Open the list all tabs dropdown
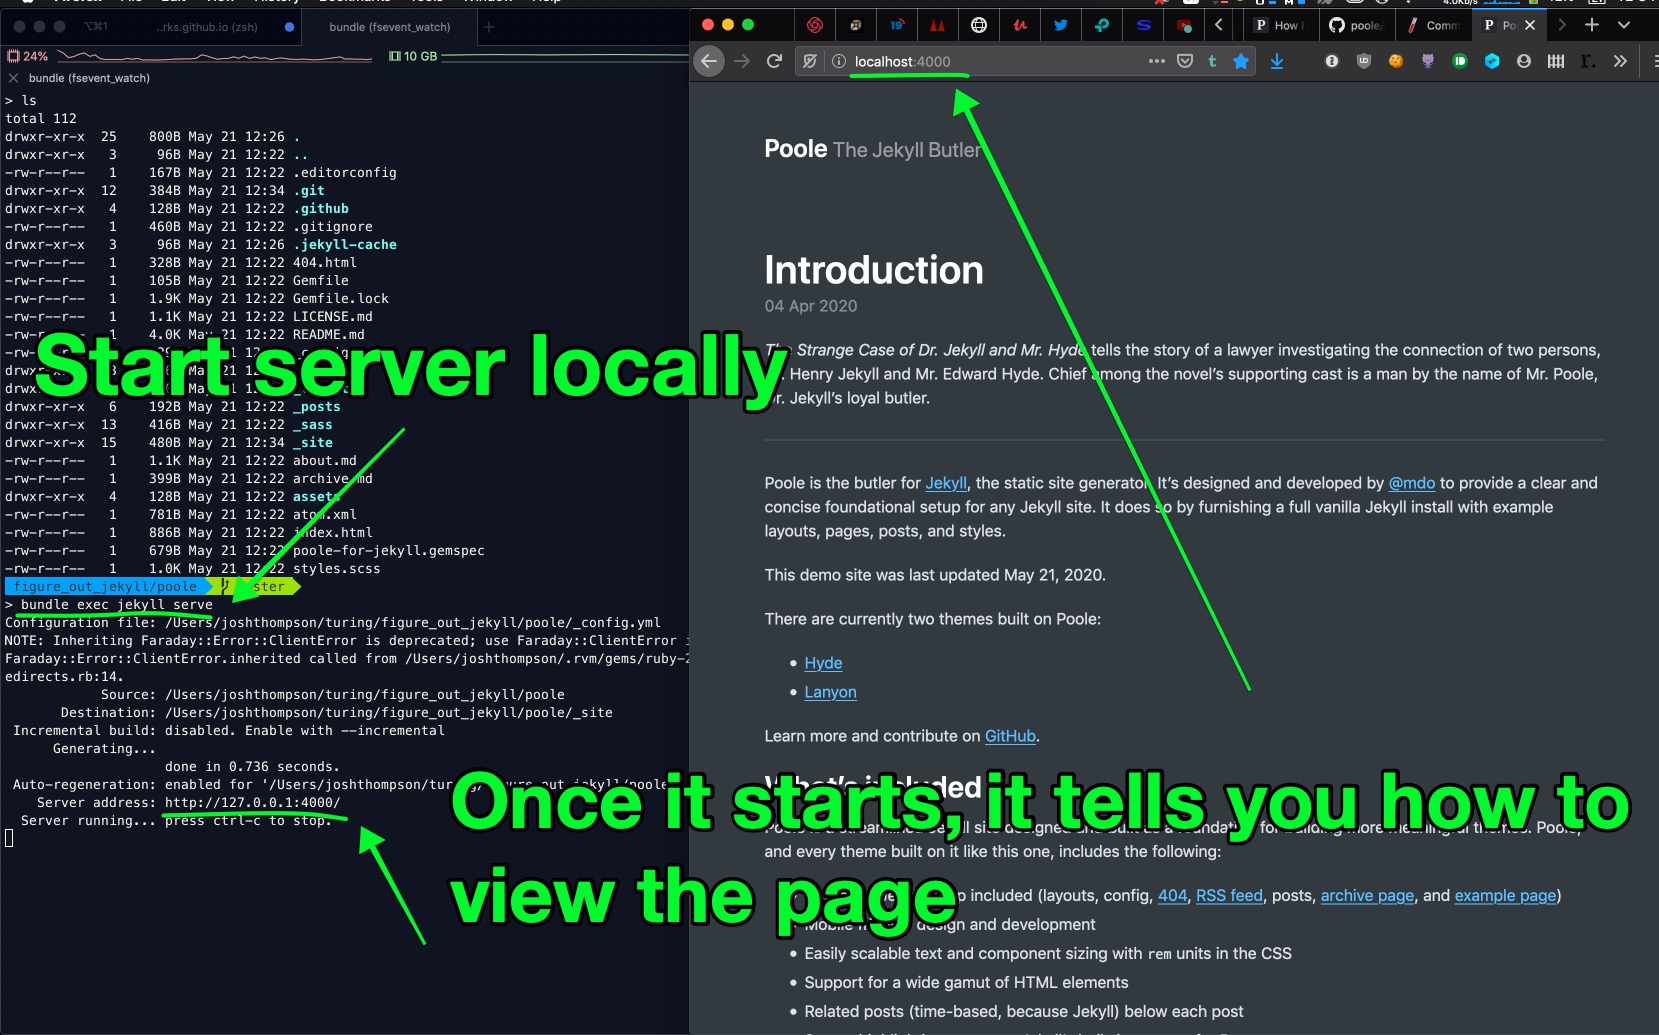The width and height of the screenshot is (1659, 1035). pos(1624,25)
